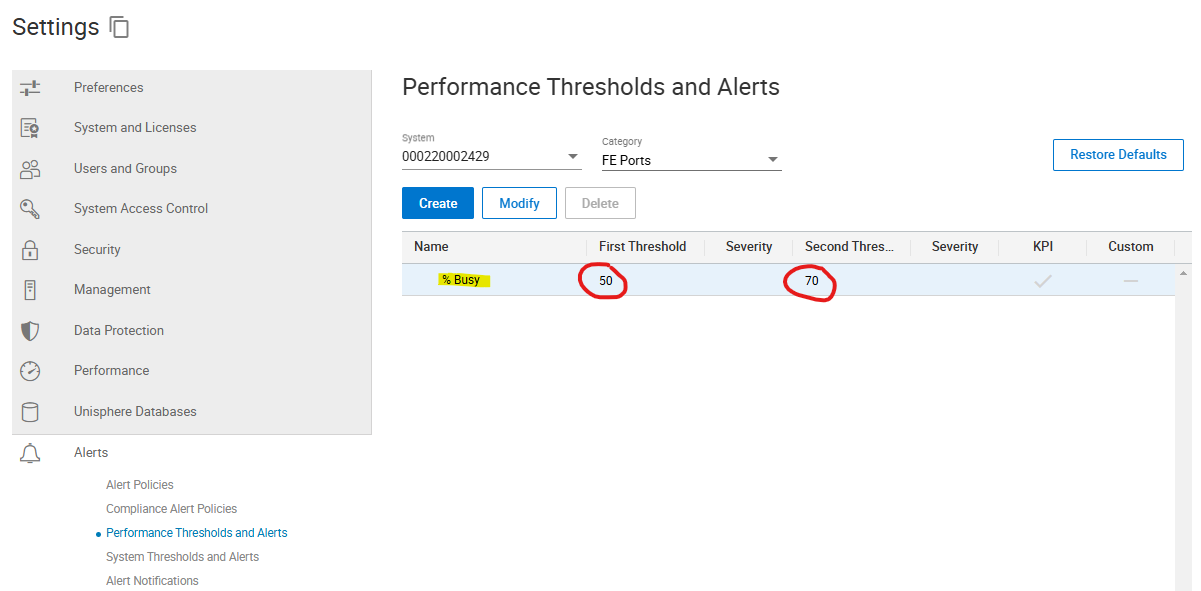Click the Data Protection shield icon

(x=30, y=331)
